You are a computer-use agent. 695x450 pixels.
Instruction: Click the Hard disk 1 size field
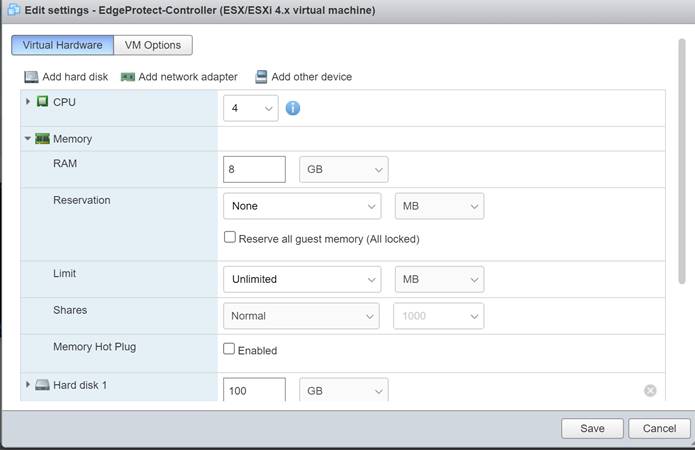tap(254, 390)
